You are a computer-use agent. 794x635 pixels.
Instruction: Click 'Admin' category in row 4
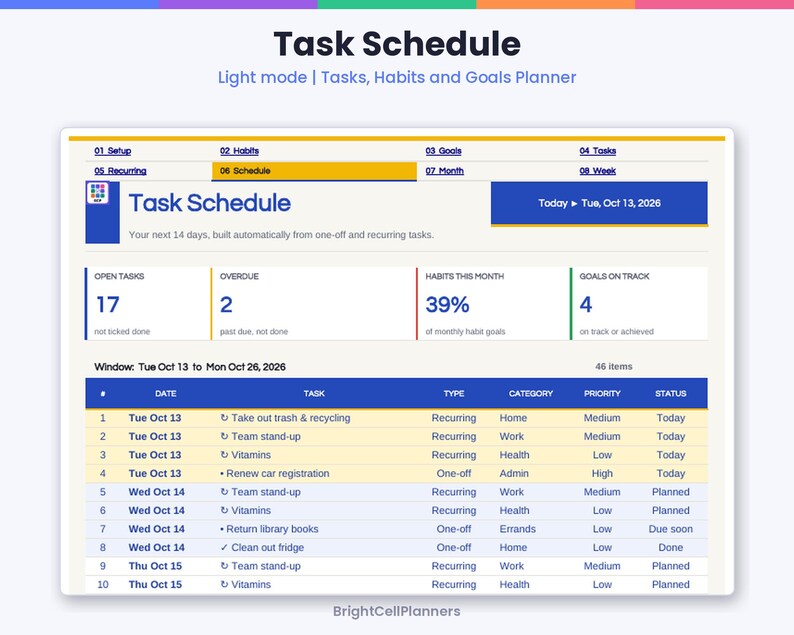click(x=514, y=473)
